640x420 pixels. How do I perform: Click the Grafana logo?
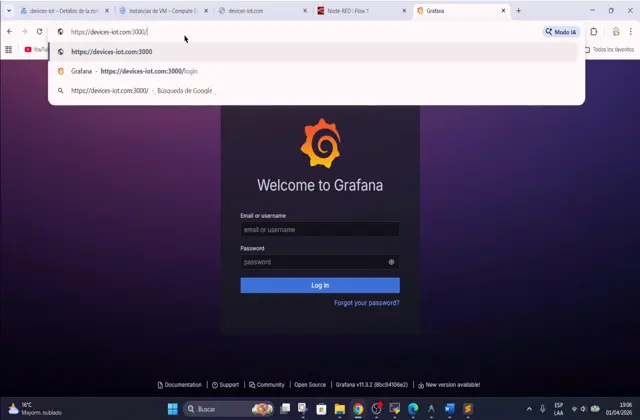(x=320, y=144)
